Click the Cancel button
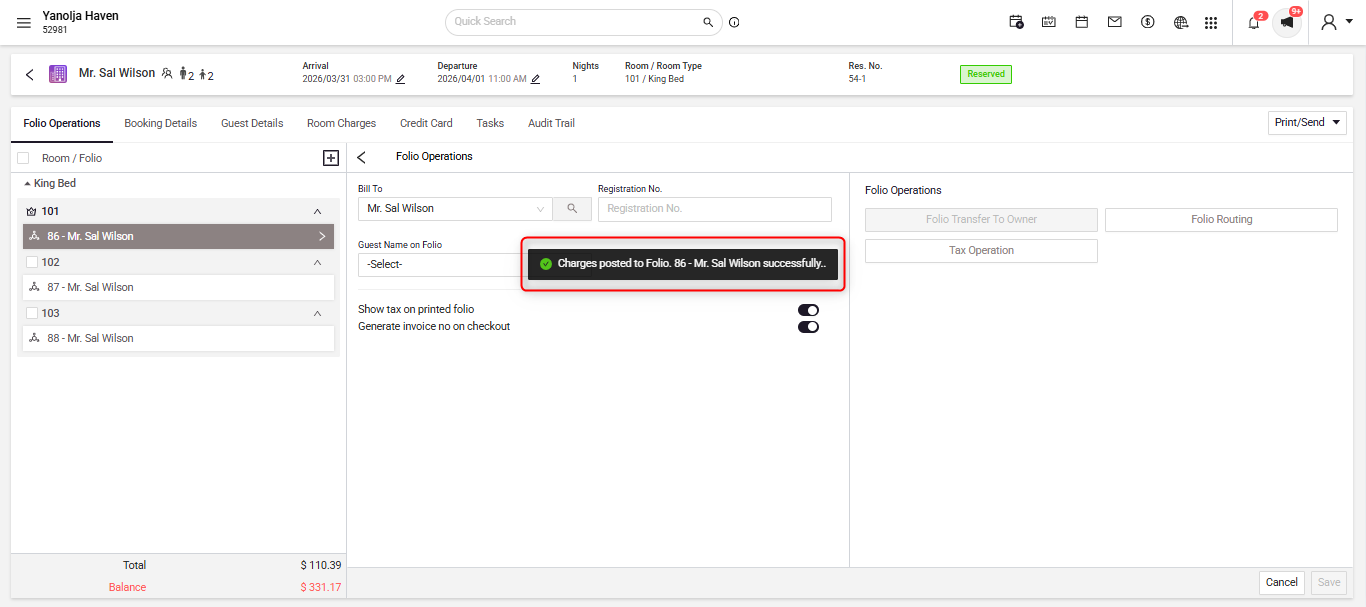Image resolution: width=1366 pixels, height=607 pixels. pyautogui.click(x=1282, y=582)
